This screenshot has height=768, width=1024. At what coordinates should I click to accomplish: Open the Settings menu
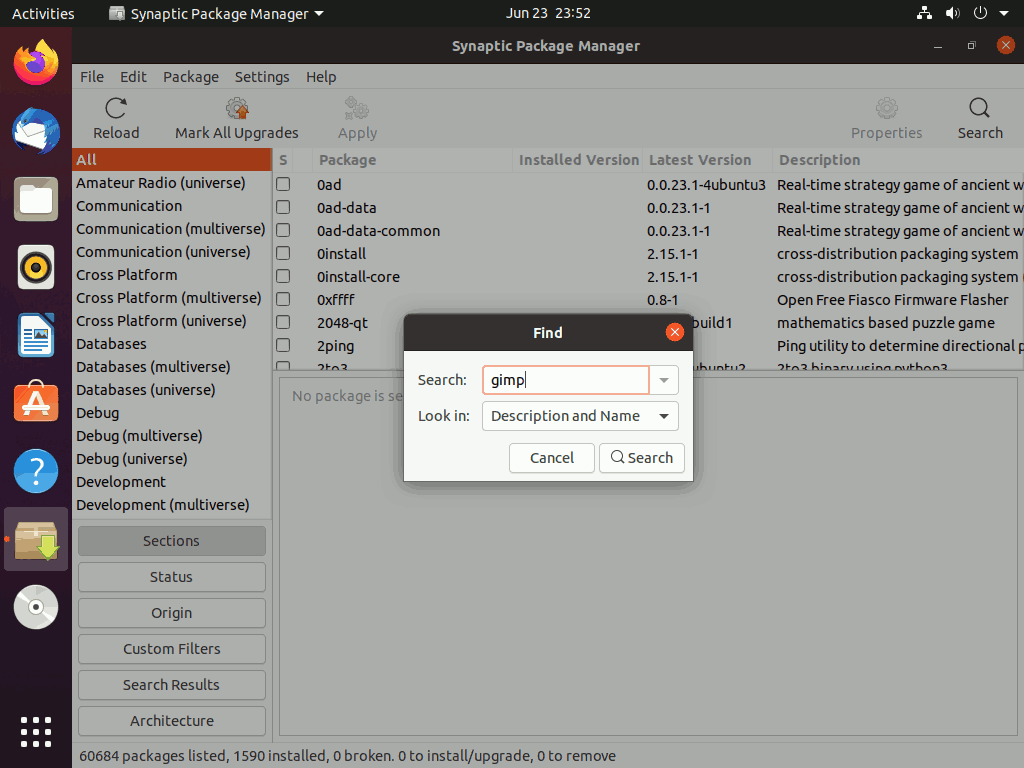262,77
